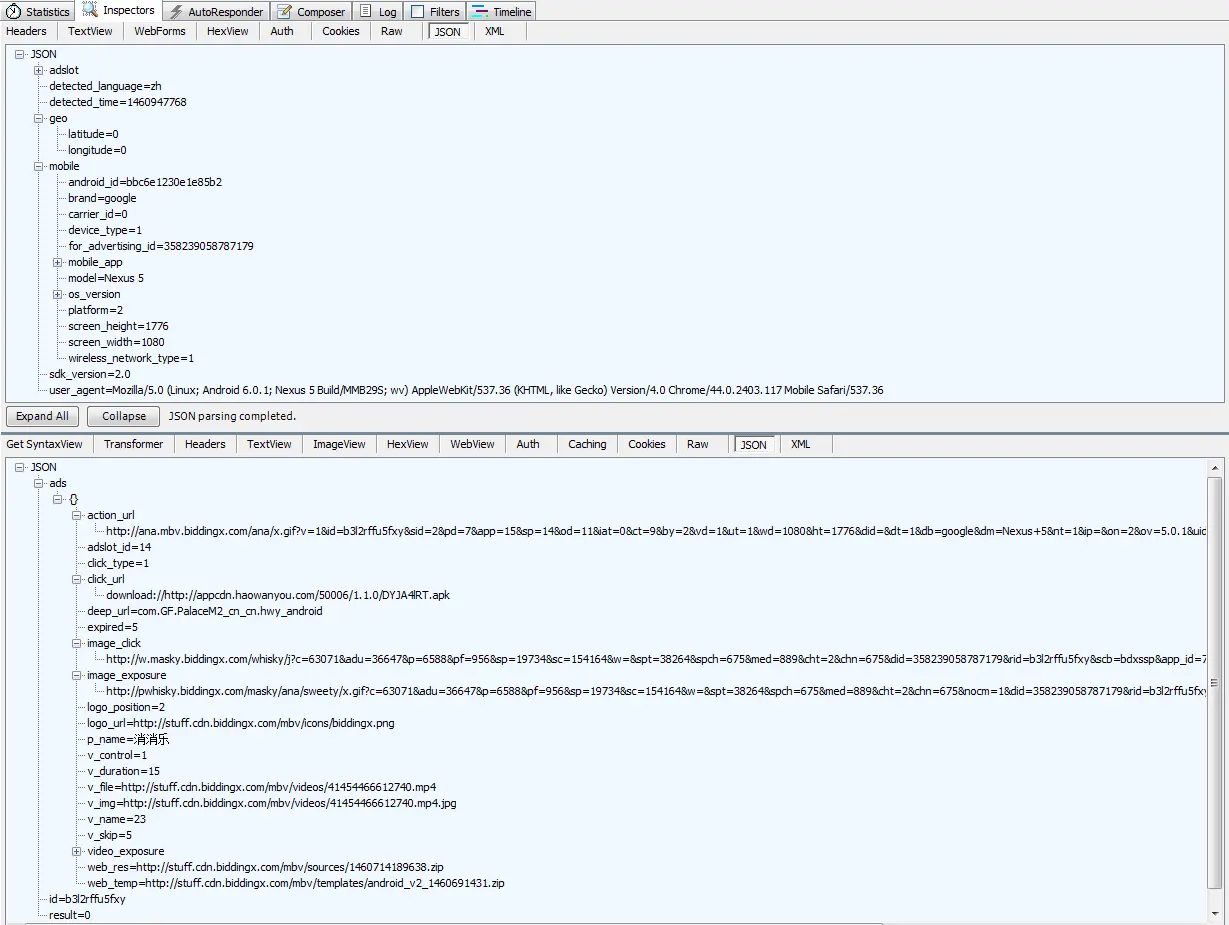Collapse the click_url node

coord(77,579)
